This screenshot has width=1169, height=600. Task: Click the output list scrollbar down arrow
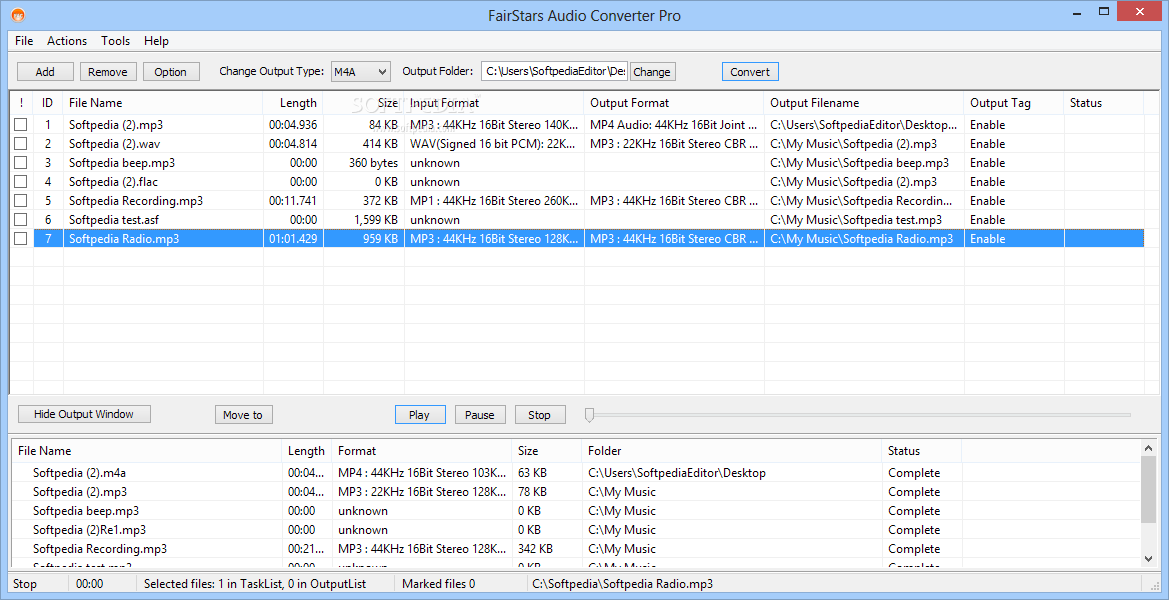(x=1149, y=558)
